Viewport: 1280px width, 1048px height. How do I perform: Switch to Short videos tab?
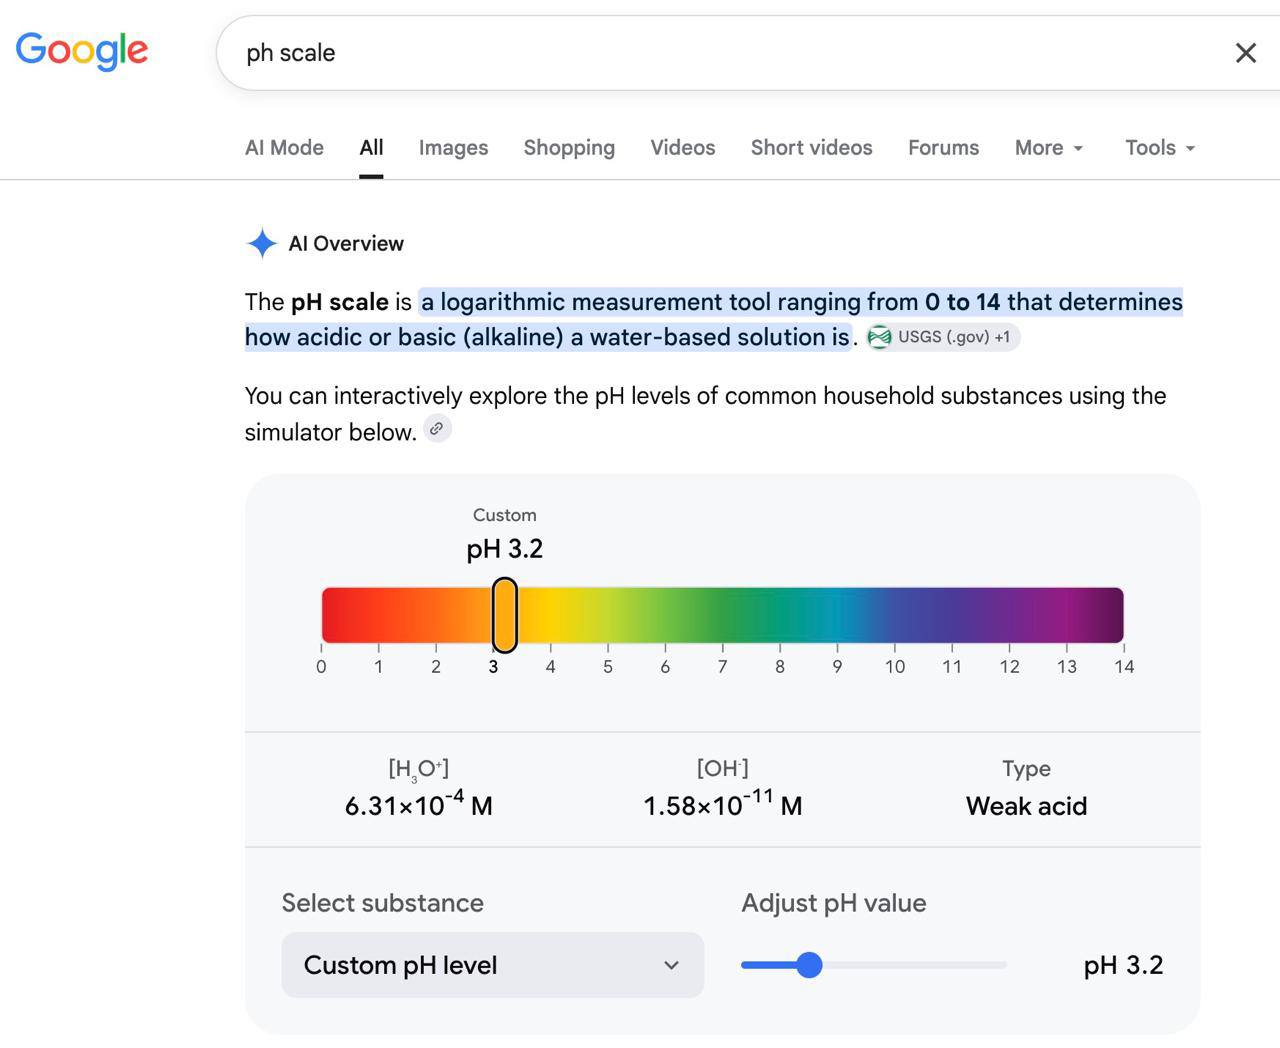coord(811,147)
